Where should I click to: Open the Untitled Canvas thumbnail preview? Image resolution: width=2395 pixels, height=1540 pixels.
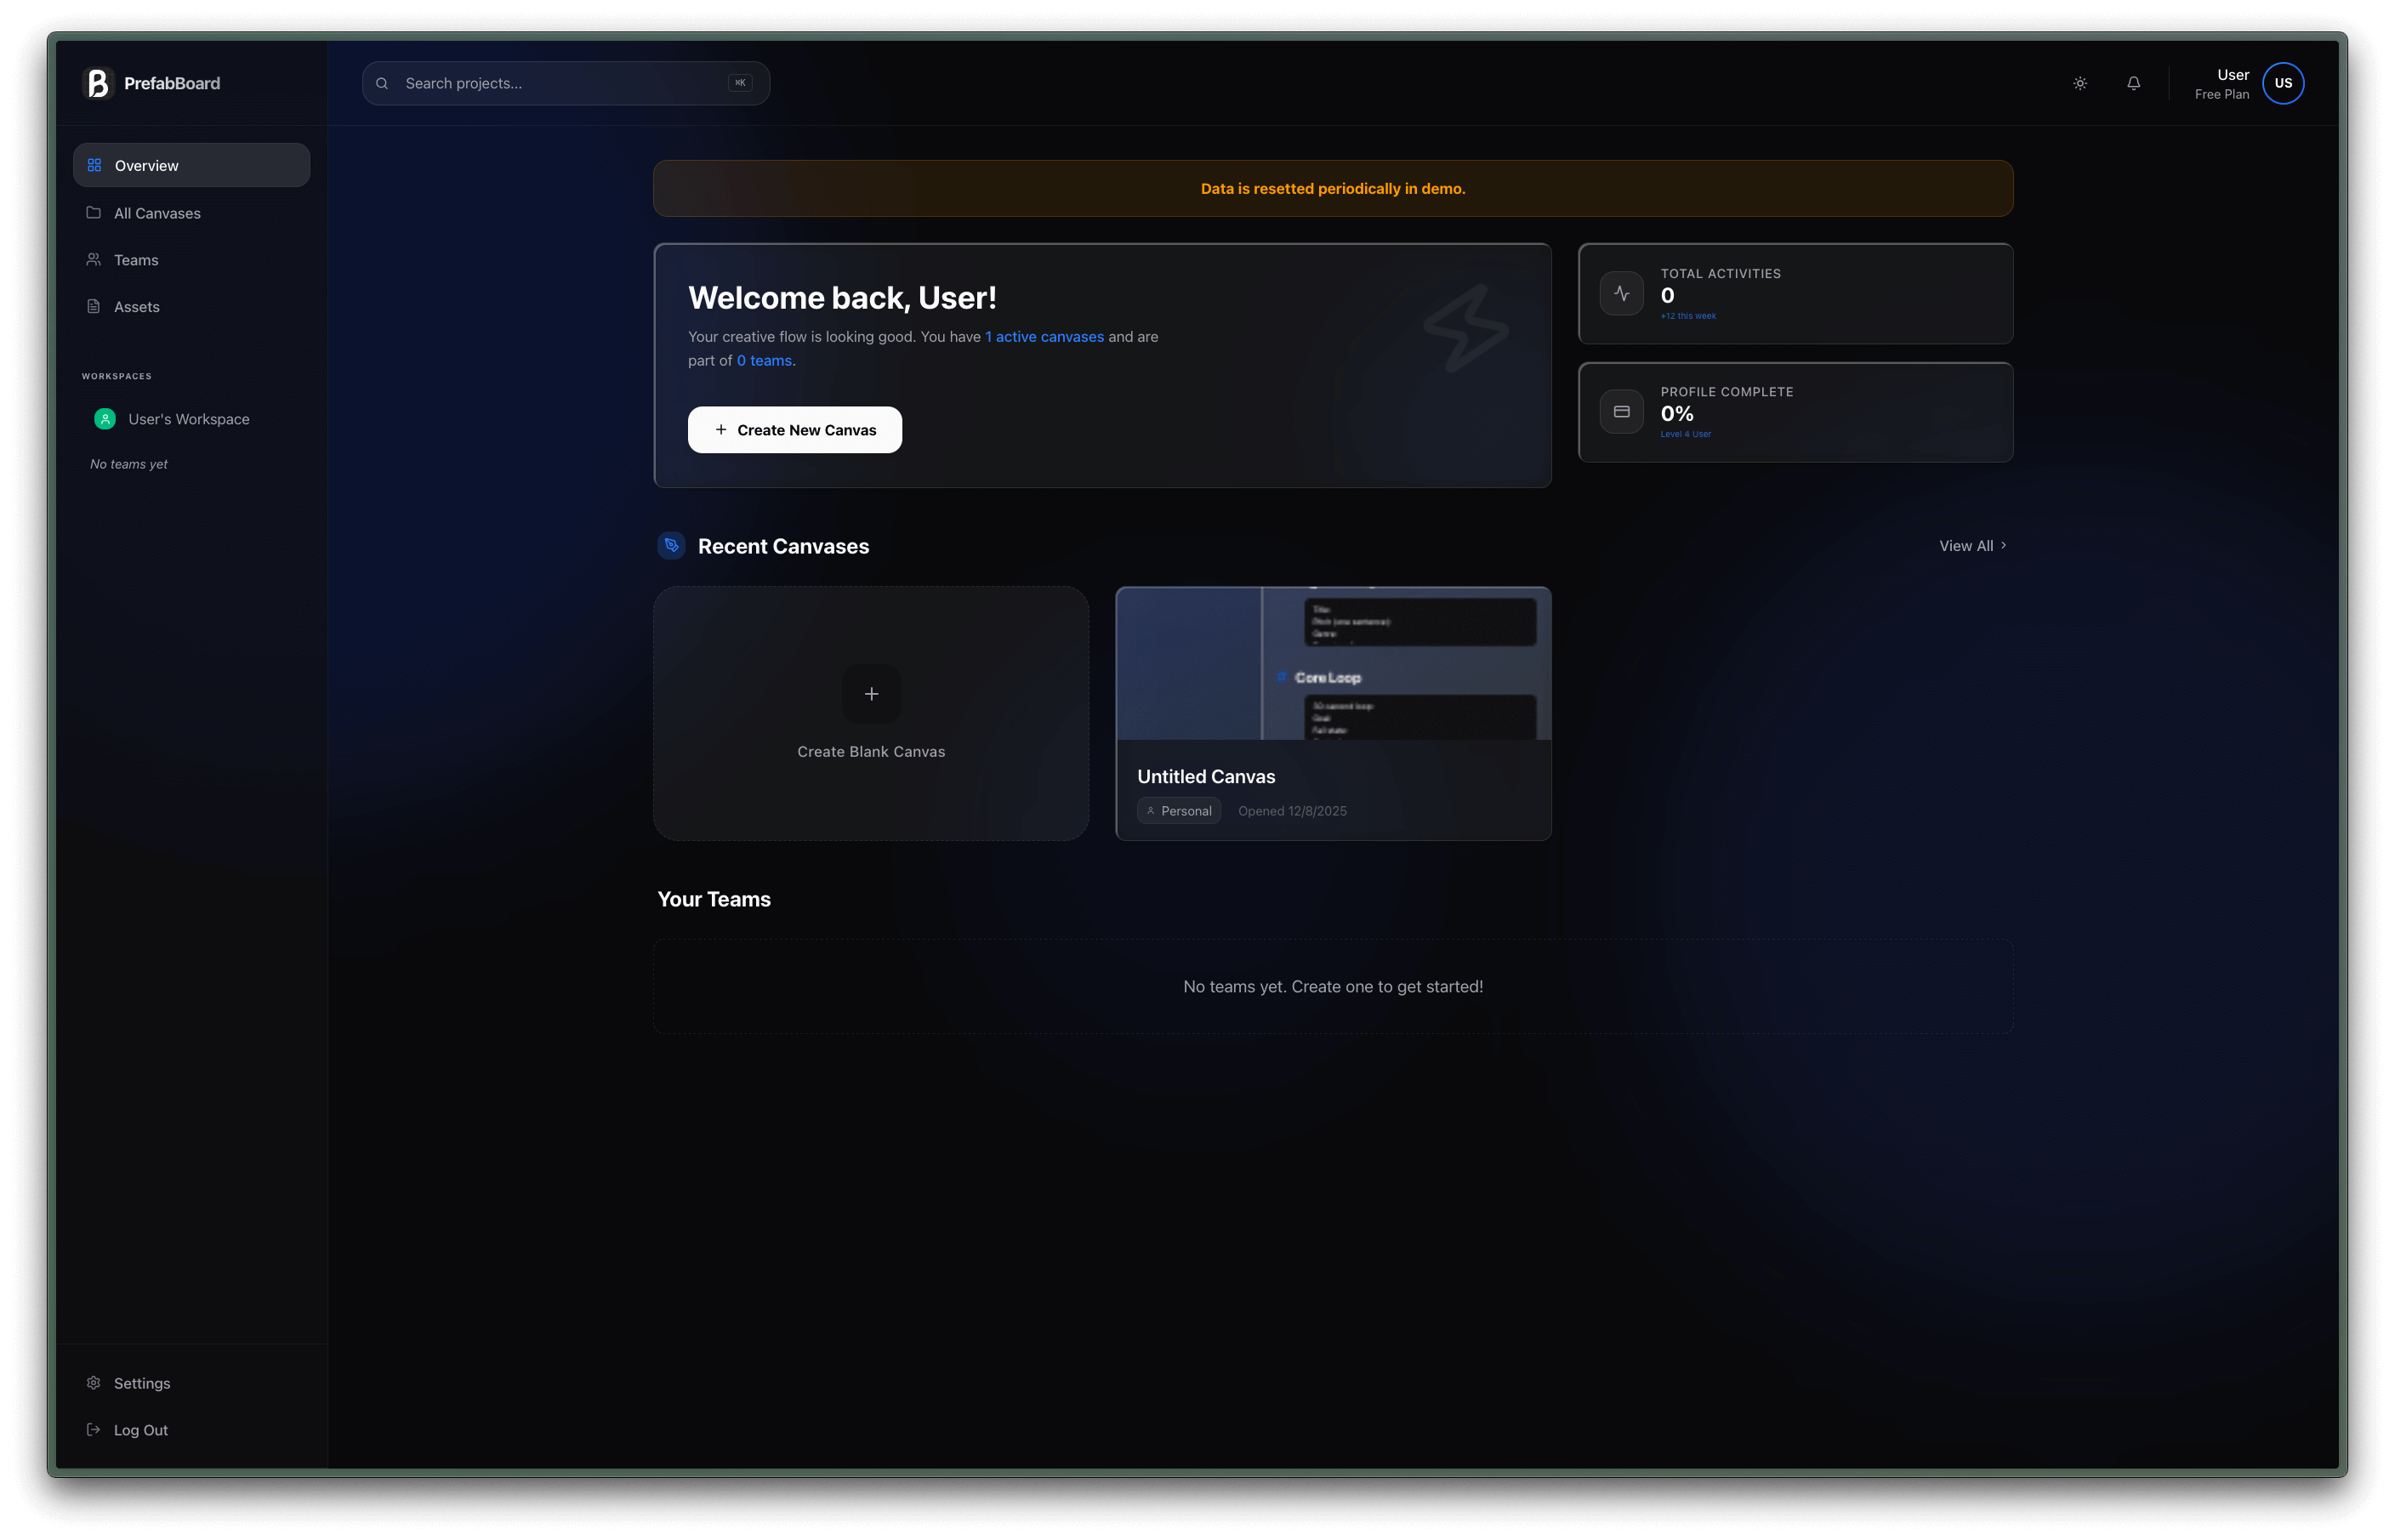click(1333, 664)
